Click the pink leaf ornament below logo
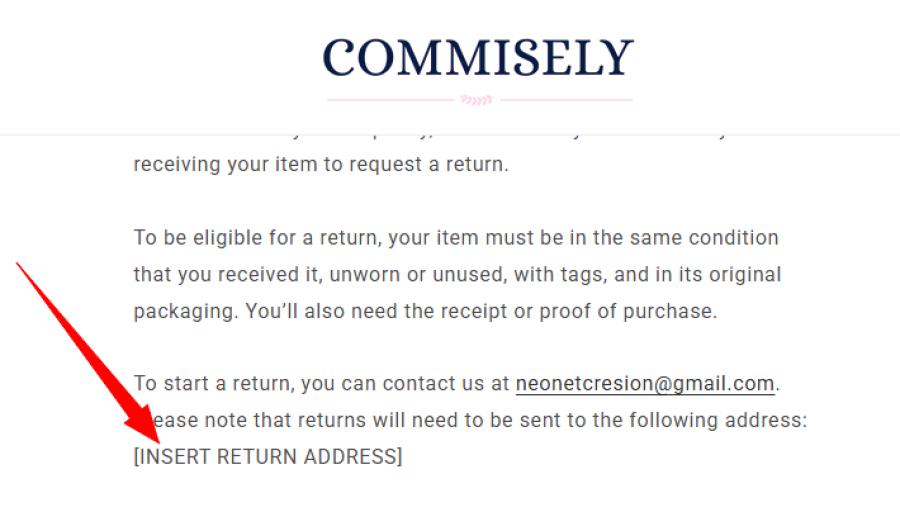This screenshot has height=512, width=900. pos(476,100)
